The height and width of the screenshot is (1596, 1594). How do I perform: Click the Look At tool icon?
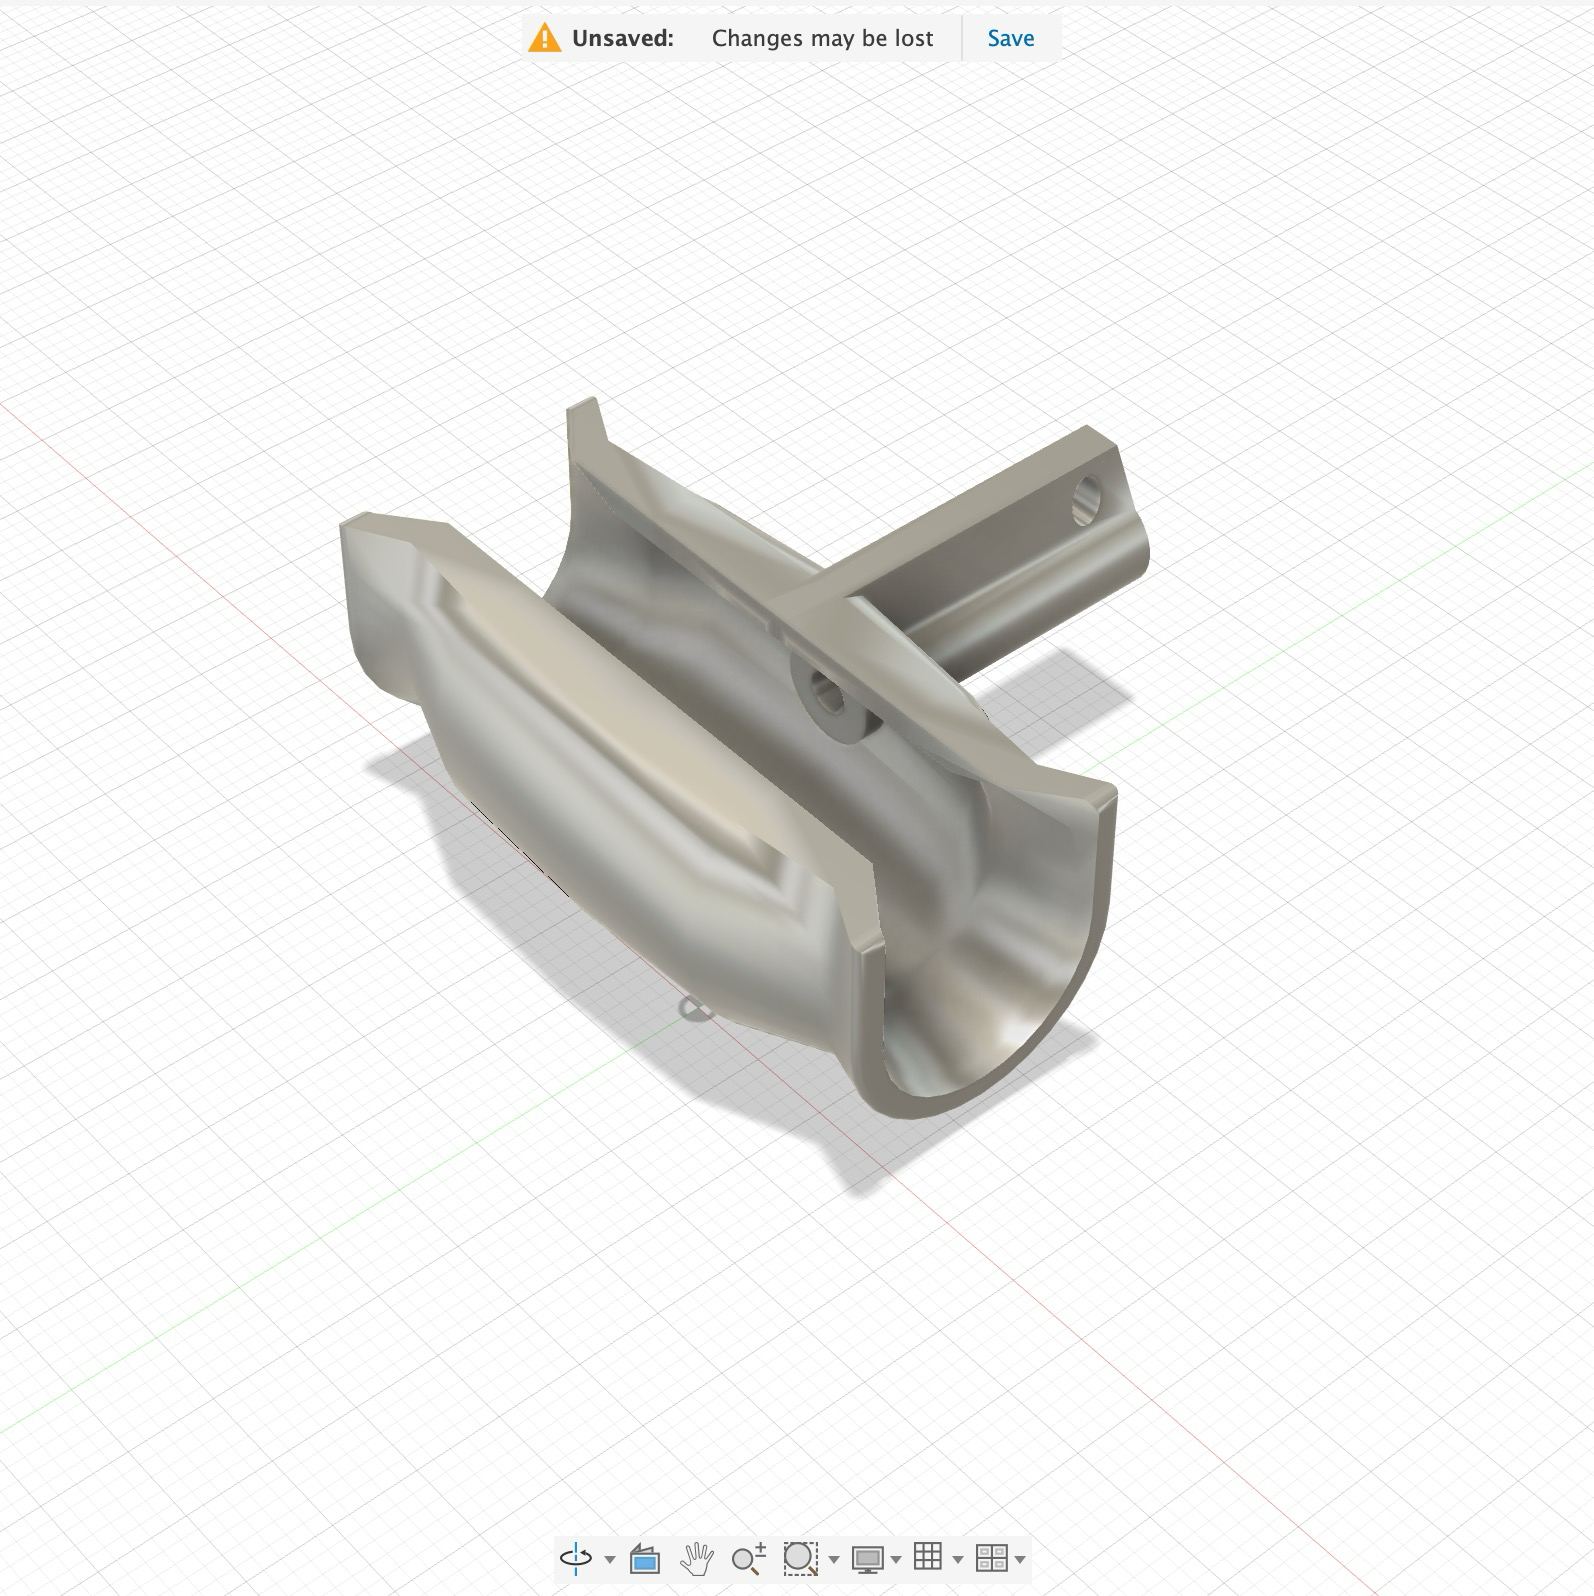[x=645, y=1558]
